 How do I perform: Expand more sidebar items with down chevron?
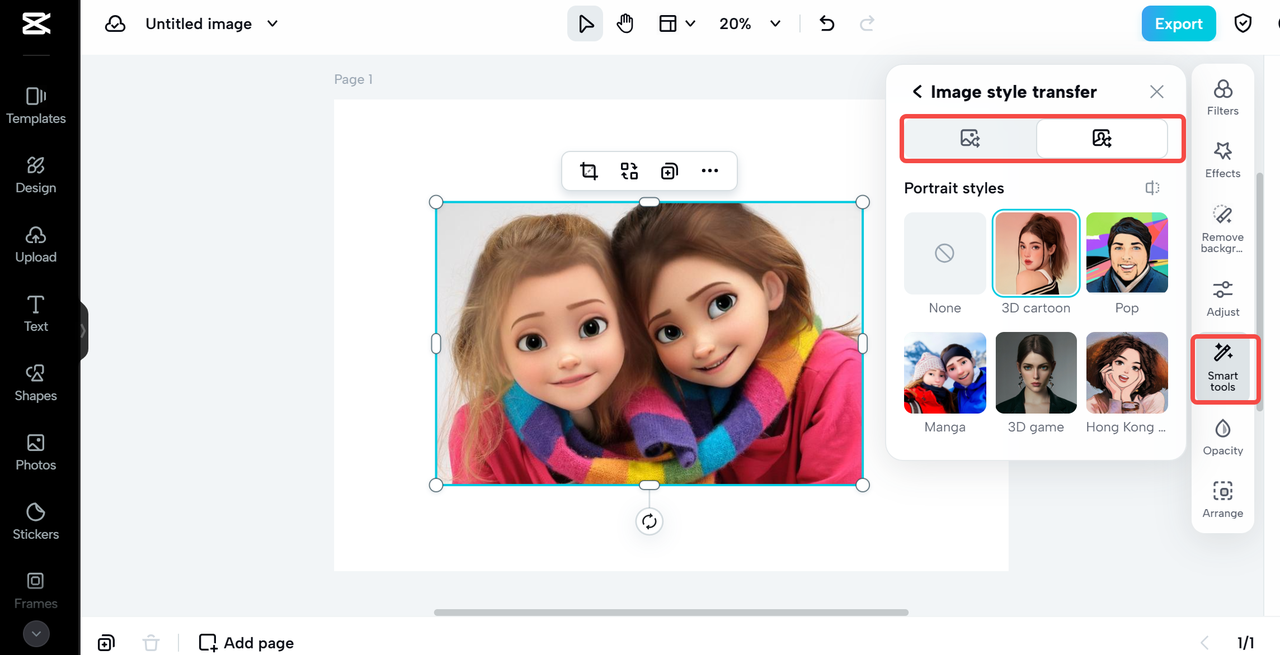36,633
